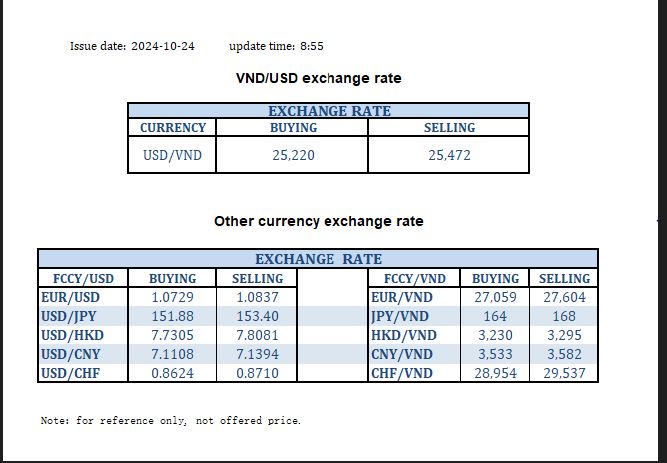Click the reference-only note at bottom
This screenshot has width=667, height=463.
[170, 421]
